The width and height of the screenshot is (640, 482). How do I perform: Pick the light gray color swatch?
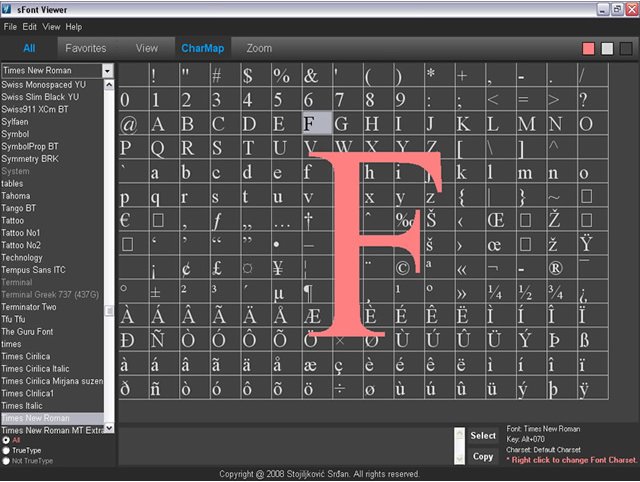click(x=607, y=49)
